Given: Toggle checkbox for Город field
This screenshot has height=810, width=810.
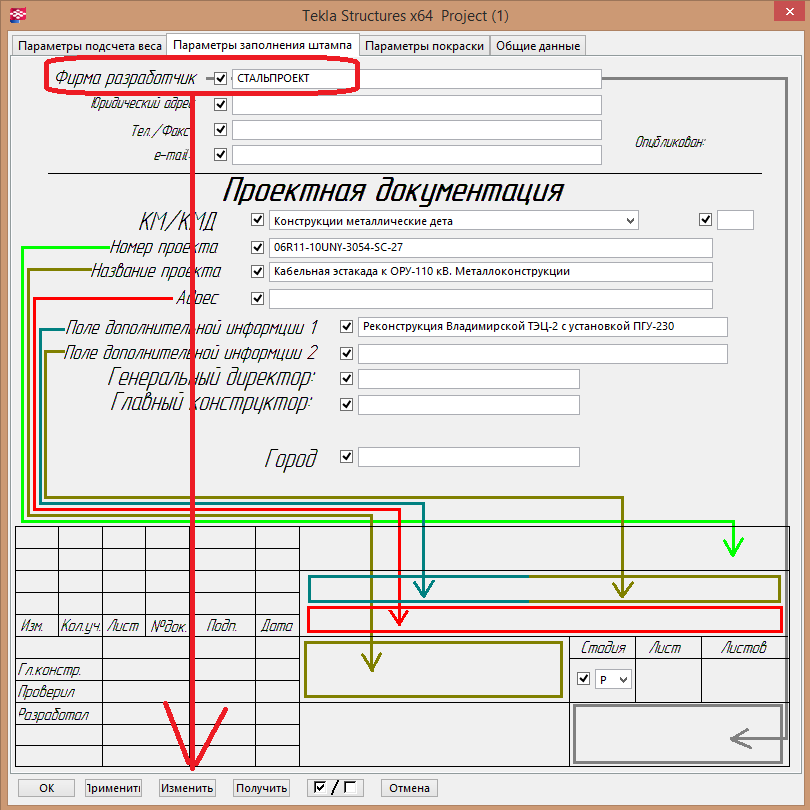Looking at the screenshot, I should pos(347,457).
